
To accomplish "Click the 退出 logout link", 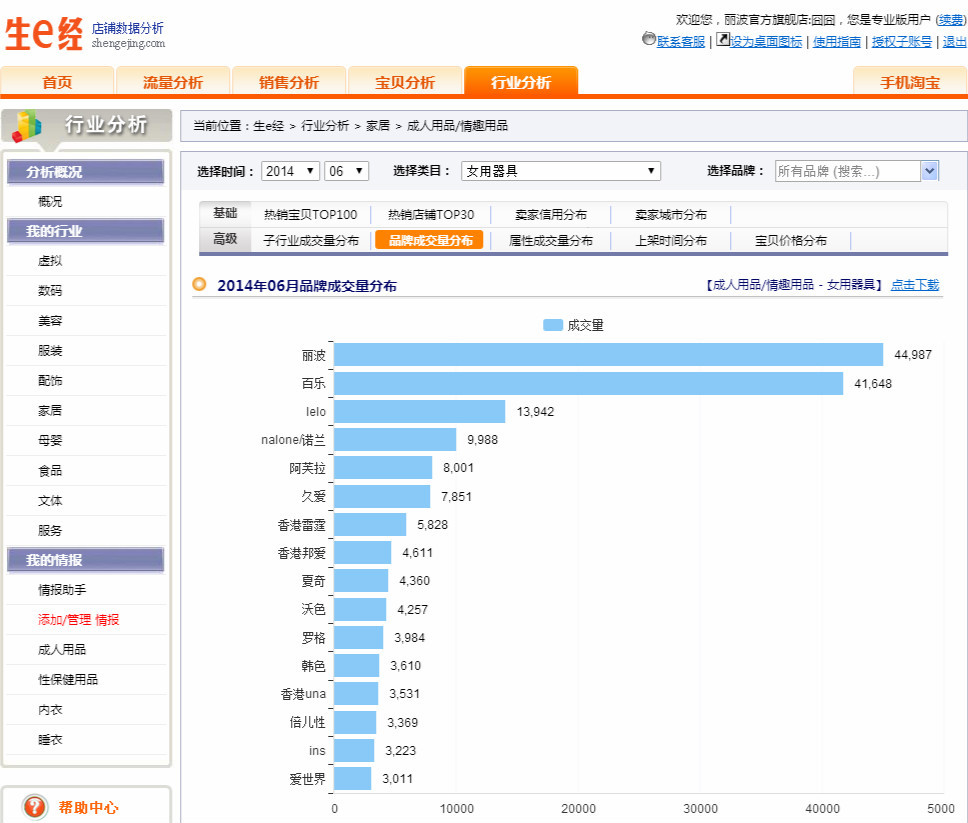I will (954, 41).
